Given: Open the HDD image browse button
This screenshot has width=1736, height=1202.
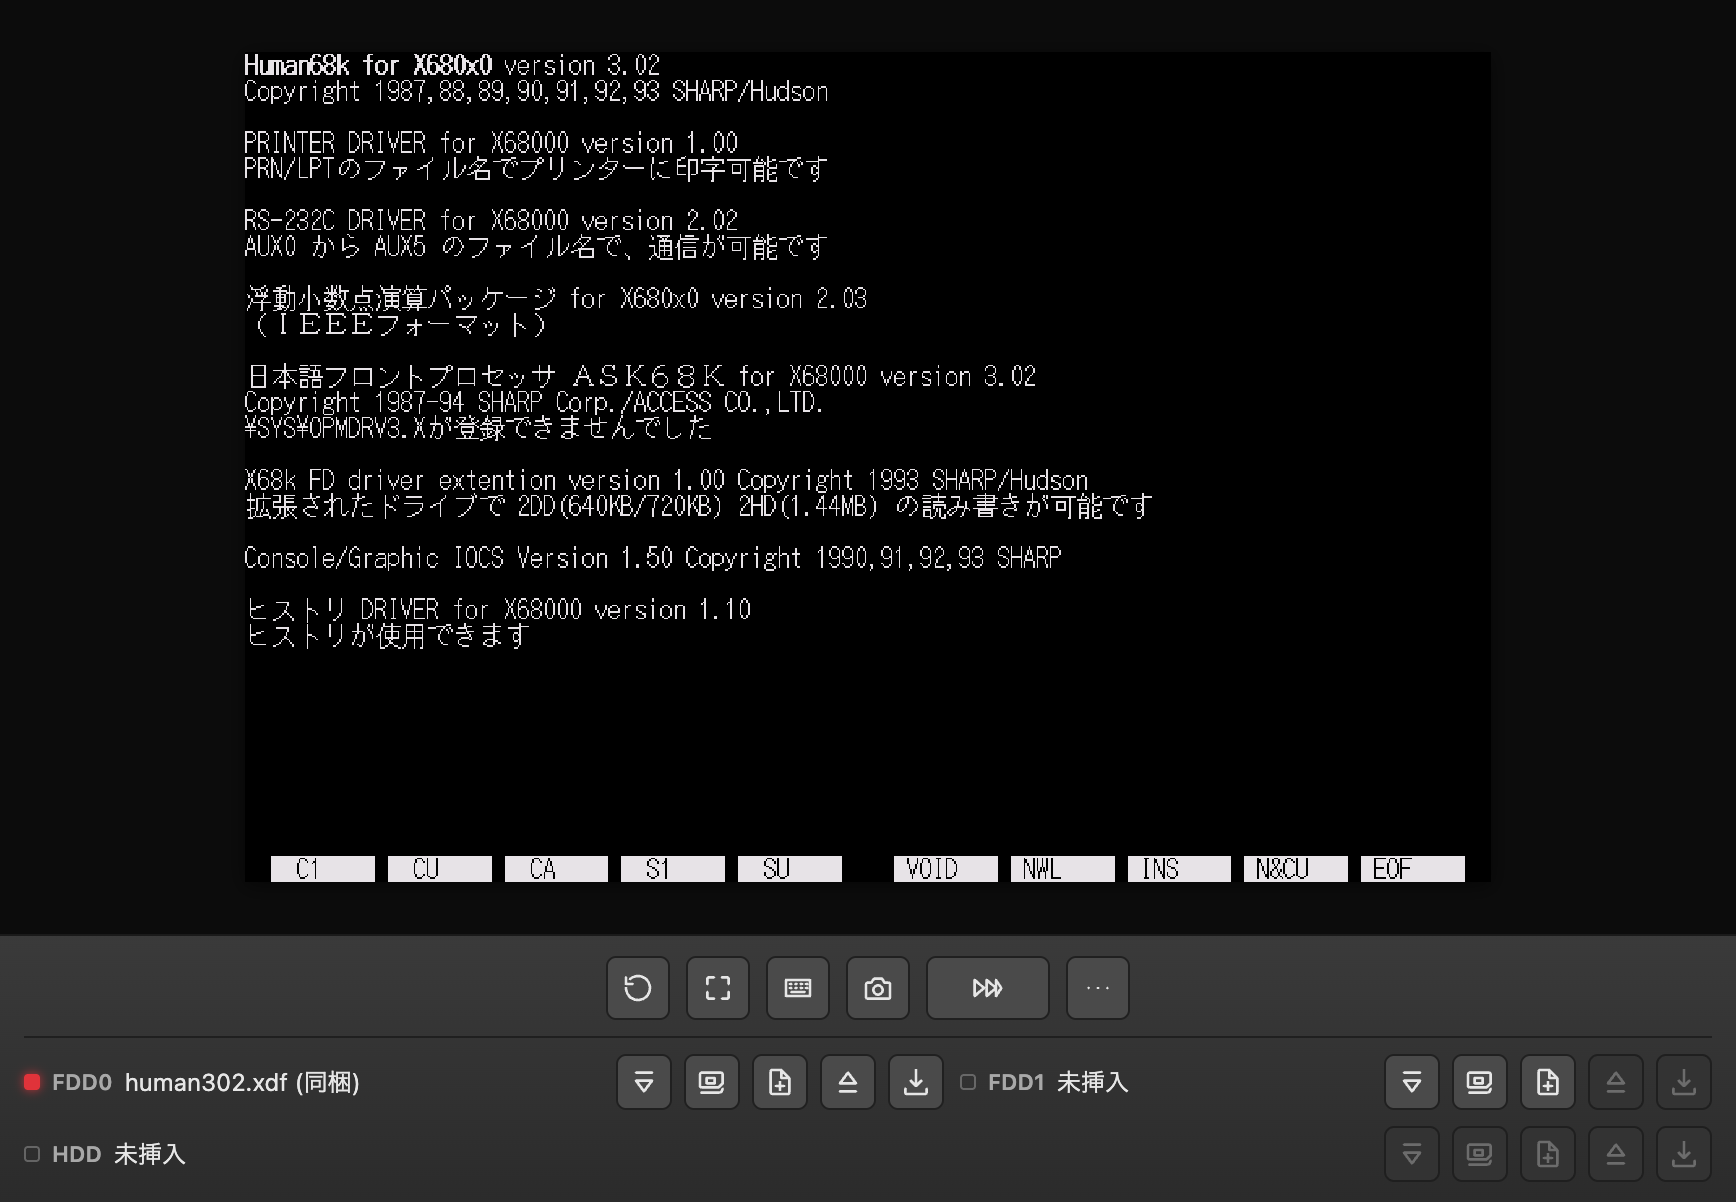Looking at the screenshot, I should (1480, 1154).
